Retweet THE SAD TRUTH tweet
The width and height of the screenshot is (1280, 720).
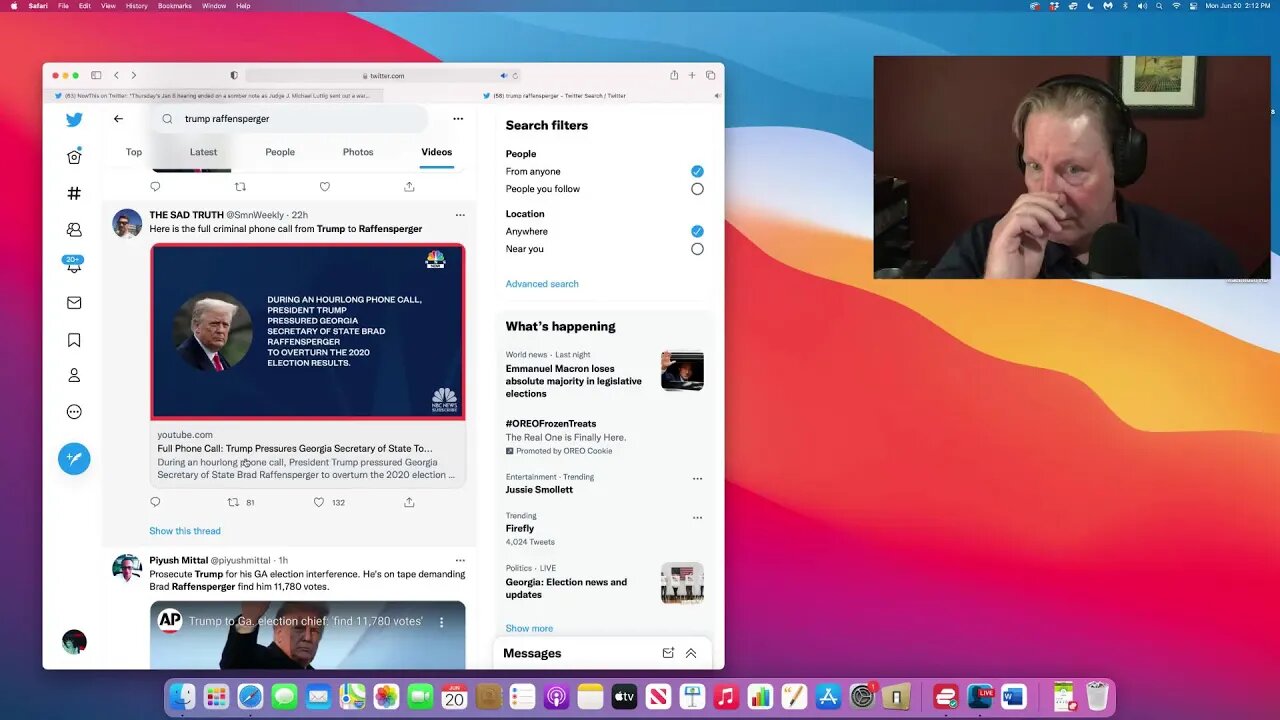click(233, 502)
